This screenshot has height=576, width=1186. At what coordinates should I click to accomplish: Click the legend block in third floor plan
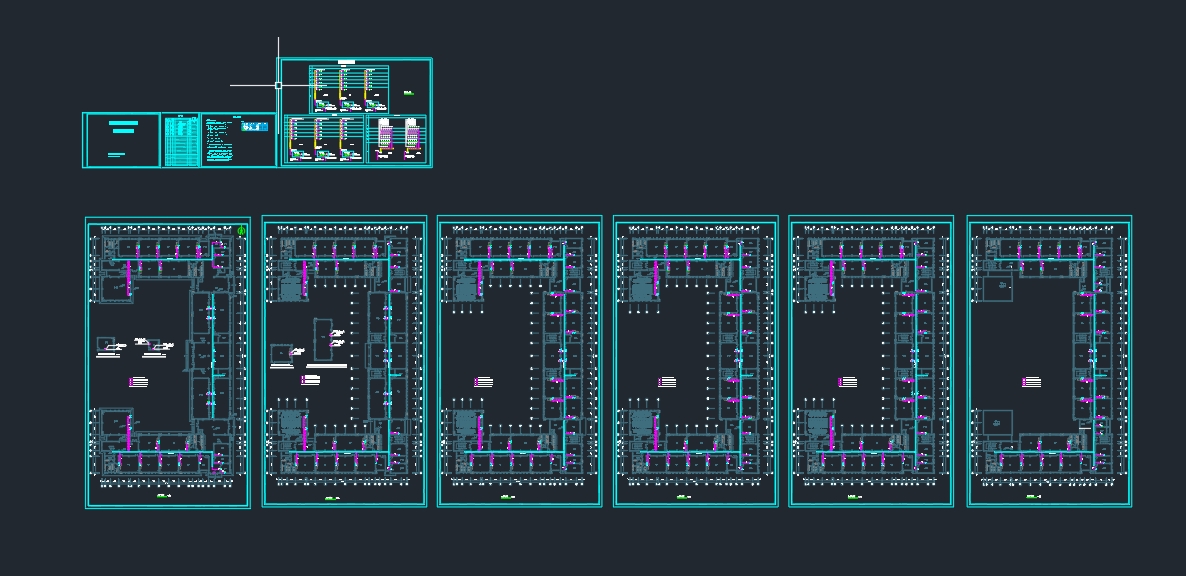[x=484, y=382]
